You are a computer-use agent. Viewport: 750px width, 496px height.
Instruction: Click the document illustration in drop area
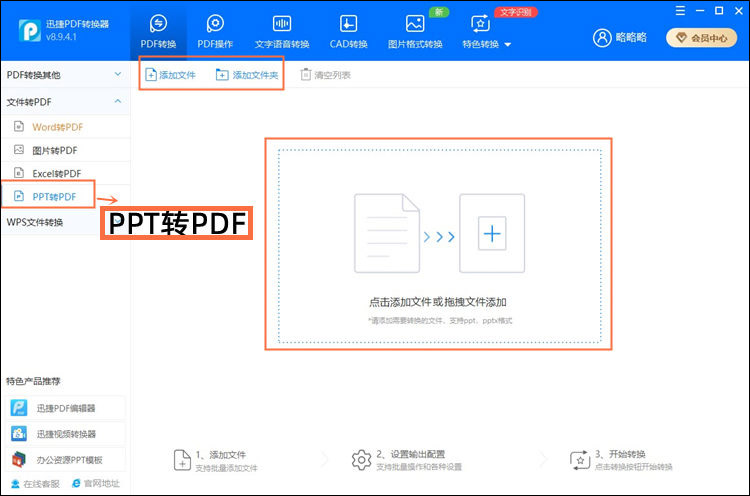coord(387,233)
